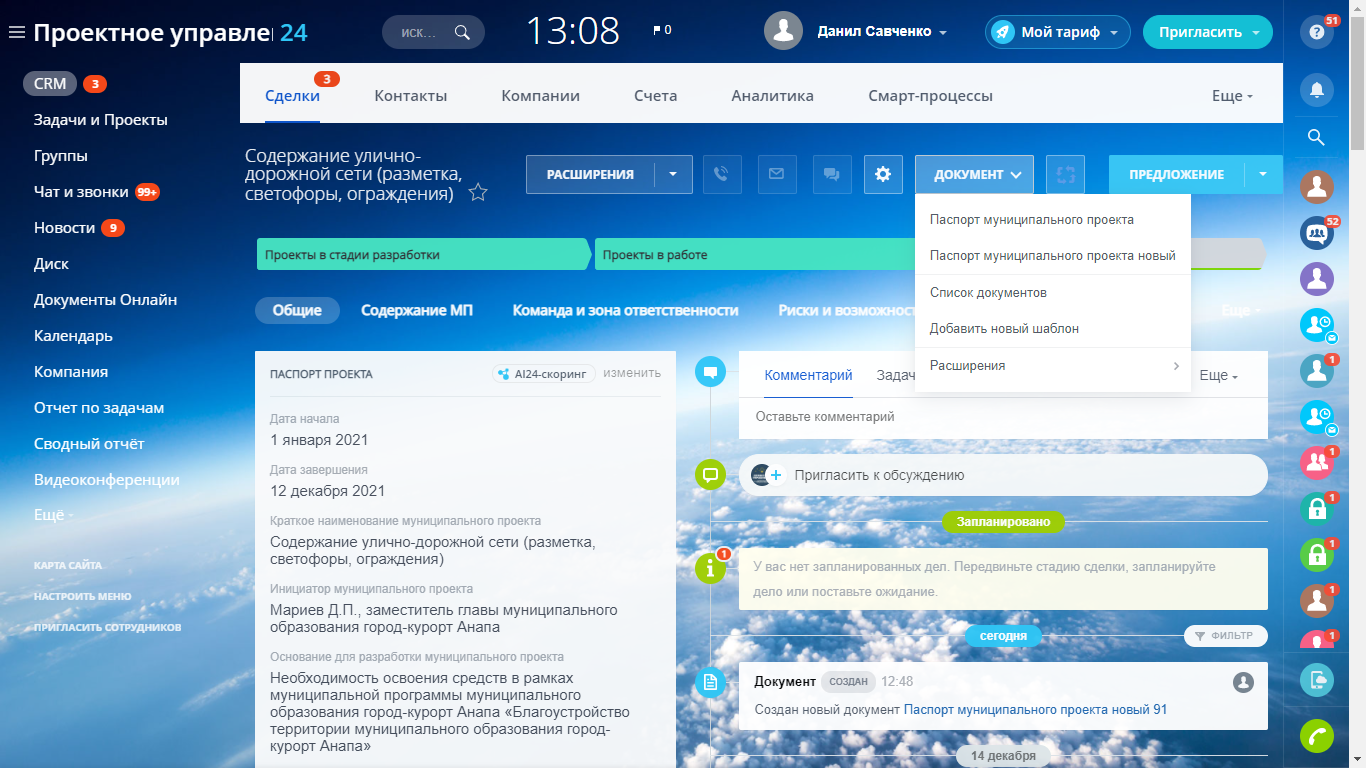Select Добавить новый шаблон

tap(1053, 328)
